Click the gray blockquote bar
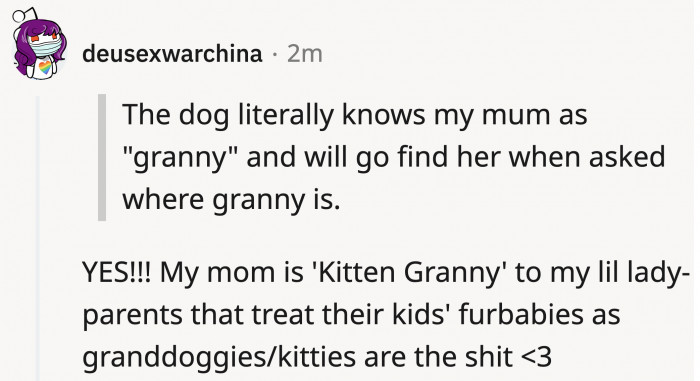Viewport: 700px width, 381px height. pyautogui.click(x=102, y=157)
